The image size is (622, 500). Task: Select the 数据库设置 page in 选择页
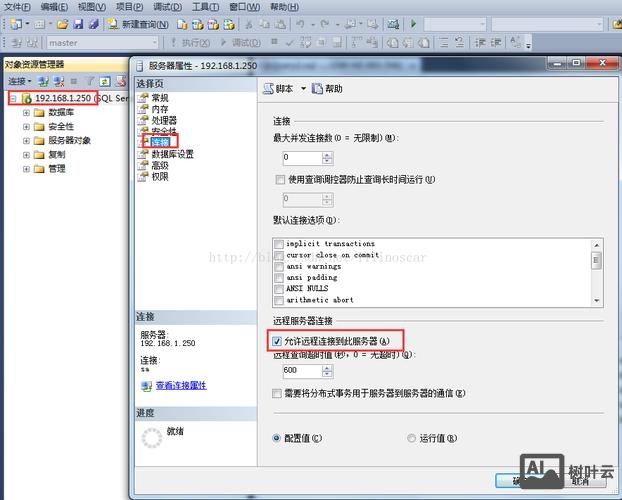coord(173,154)
